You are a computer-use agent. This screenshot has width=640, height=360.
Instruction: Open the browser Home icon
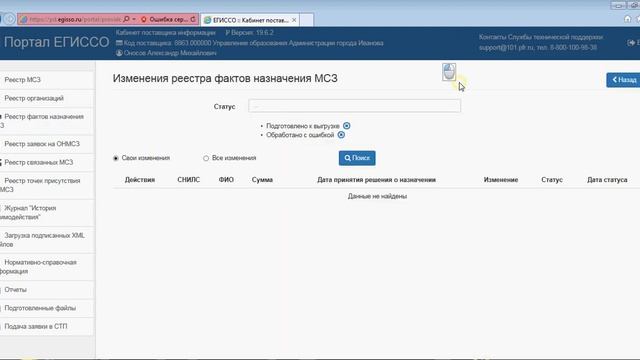pos(627,19)
